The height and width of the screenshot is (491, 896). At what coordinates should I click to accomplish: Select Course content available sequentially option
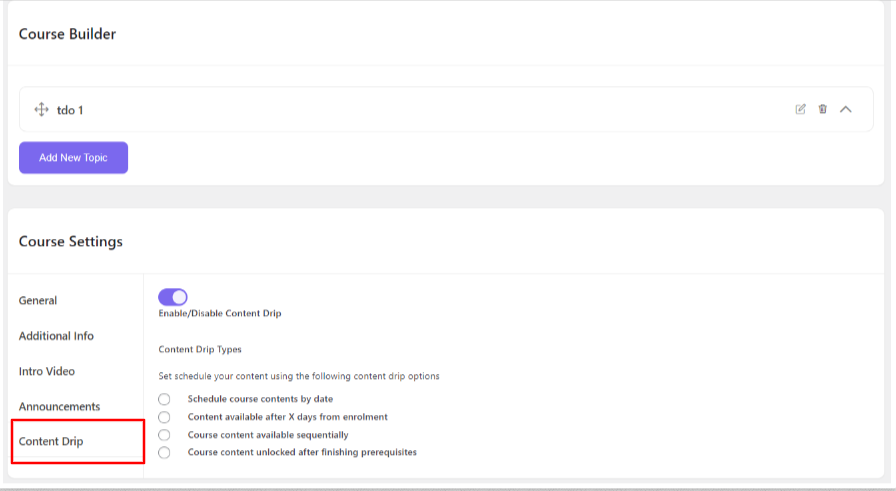(164, 435)
